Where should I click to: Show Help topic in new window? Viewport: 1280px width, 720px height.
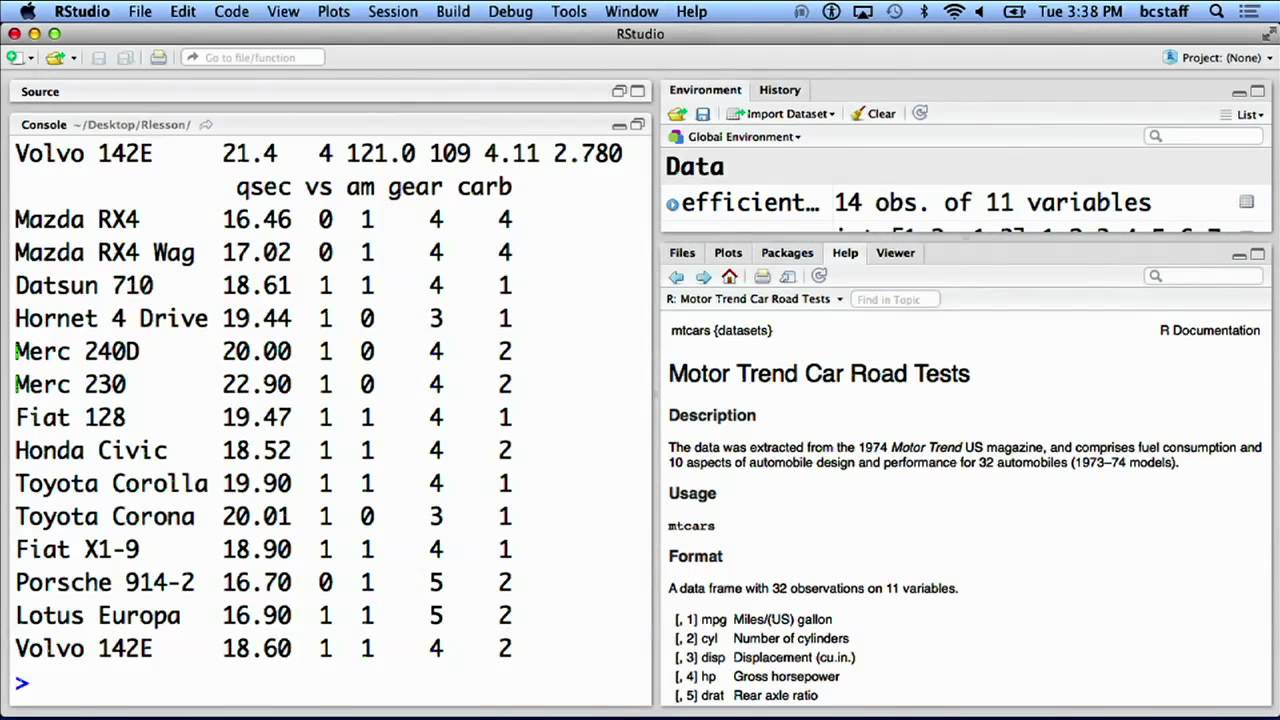tap(787, 277)
